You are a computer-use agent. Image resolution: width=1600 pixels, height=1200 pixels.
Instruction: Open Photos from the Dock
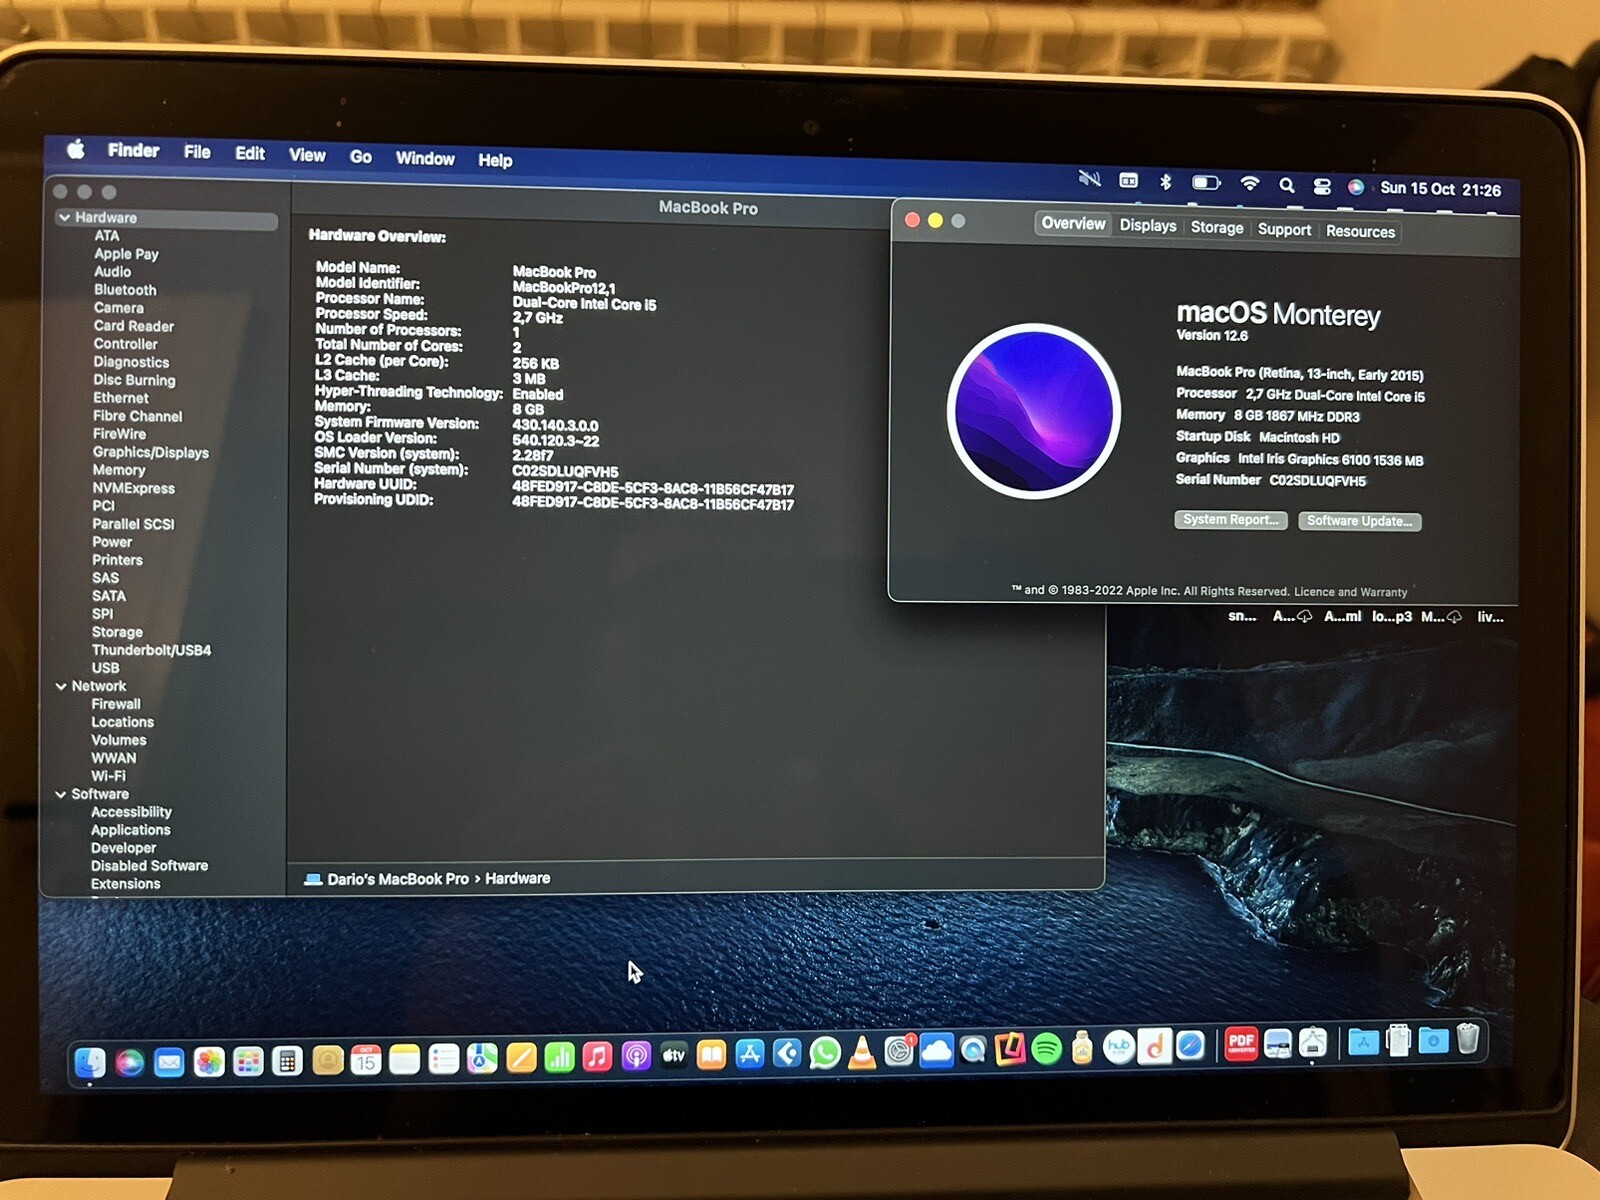(x=209, y=1061)
